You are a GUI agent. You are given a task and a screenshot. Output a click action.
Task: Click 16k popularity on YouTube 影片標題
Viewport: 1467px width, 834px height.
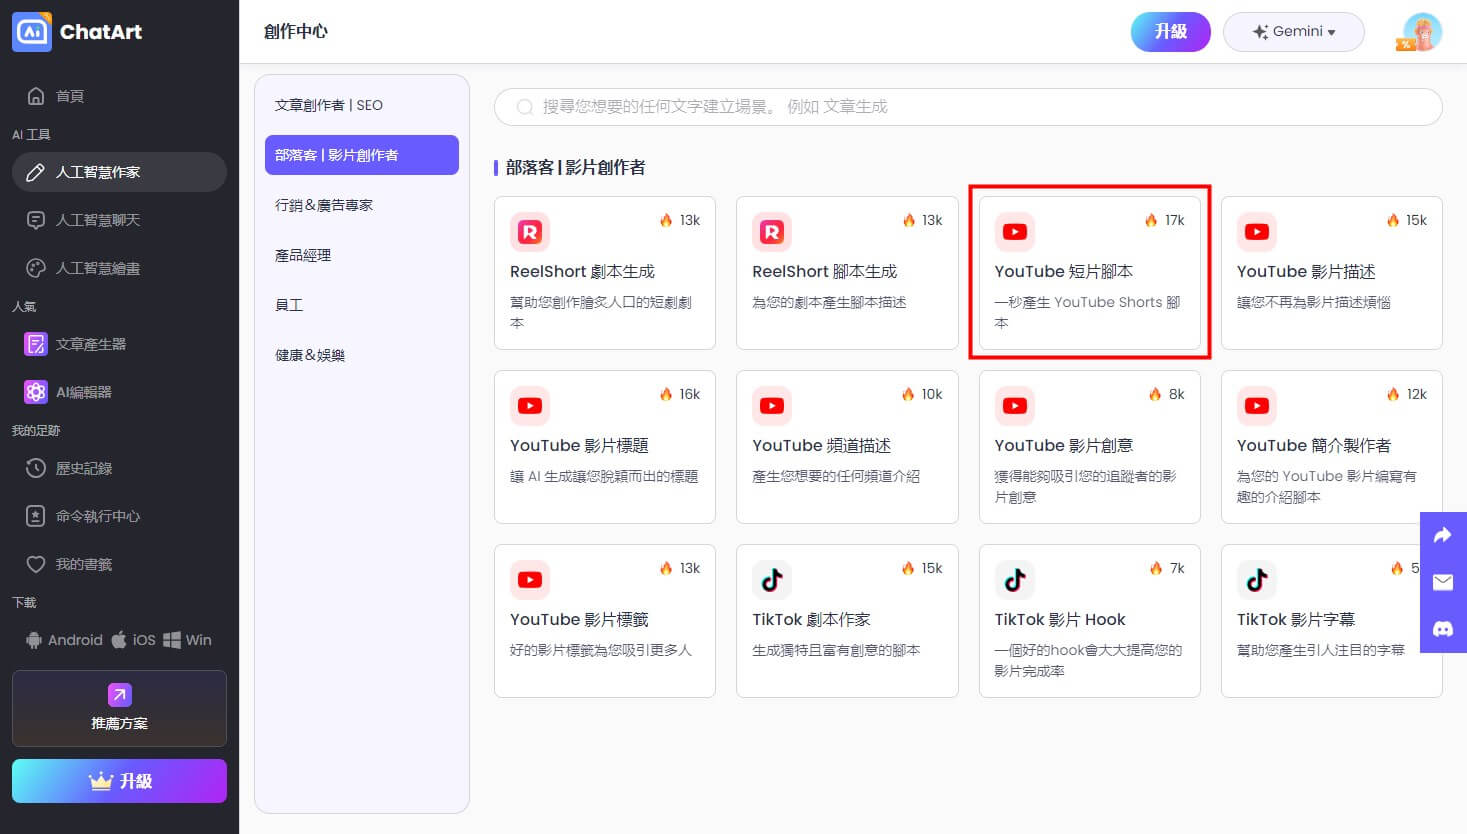point(680,394)
